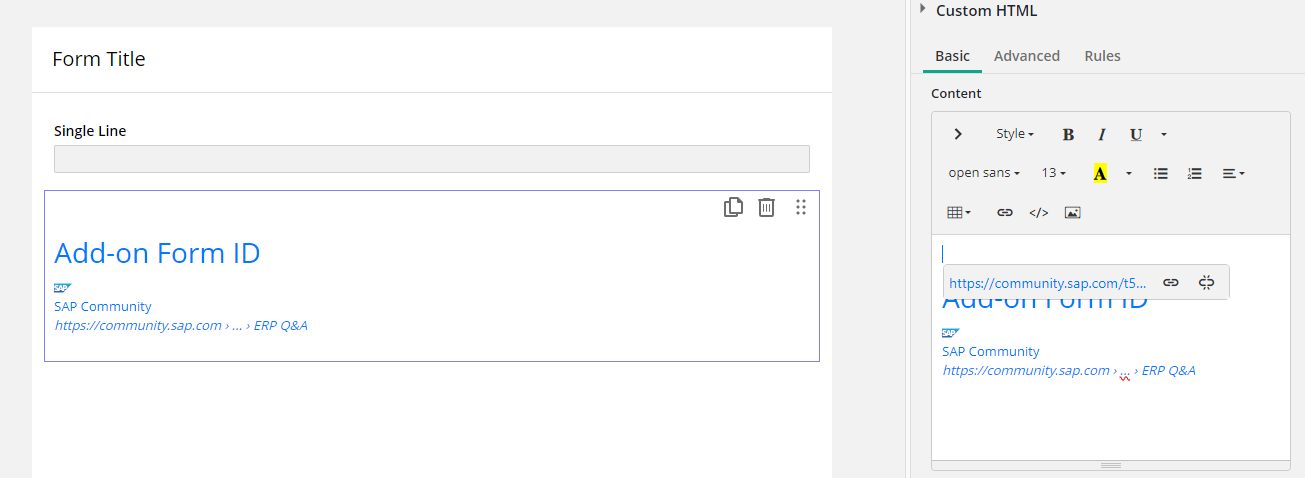Click the Single Line input field
This screenshot has width=1305, height=478.
click(x=431, y=159)
